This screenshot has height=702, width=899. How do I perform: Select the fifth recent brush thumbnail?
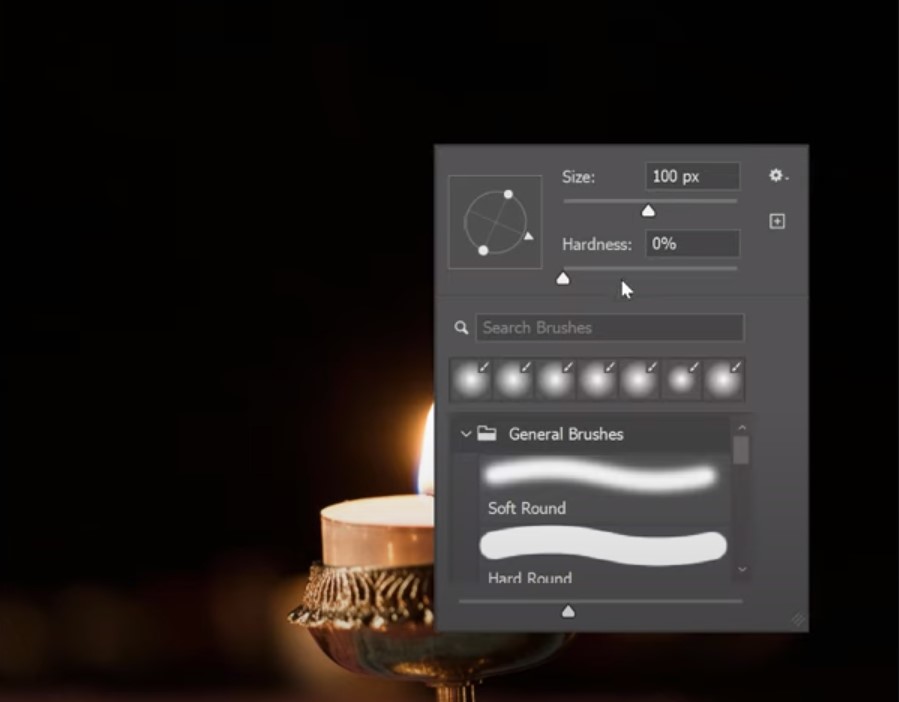point(639,379)
